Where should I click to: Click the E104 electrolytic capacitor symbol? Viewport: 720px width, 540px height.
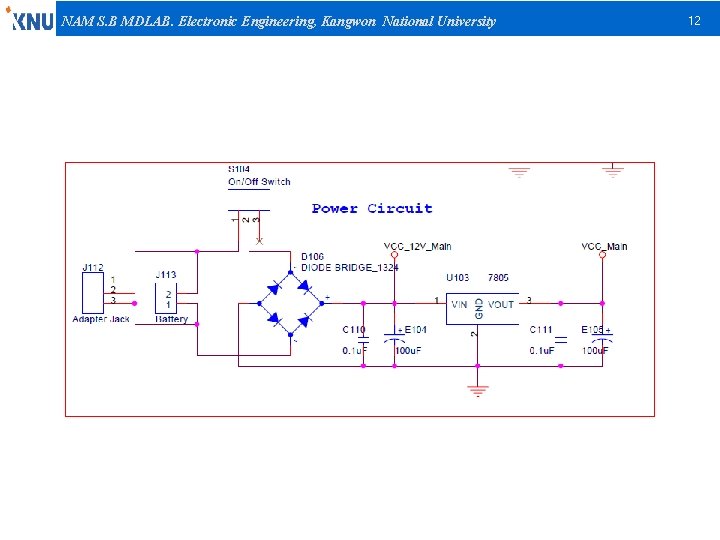coord(394,338)
